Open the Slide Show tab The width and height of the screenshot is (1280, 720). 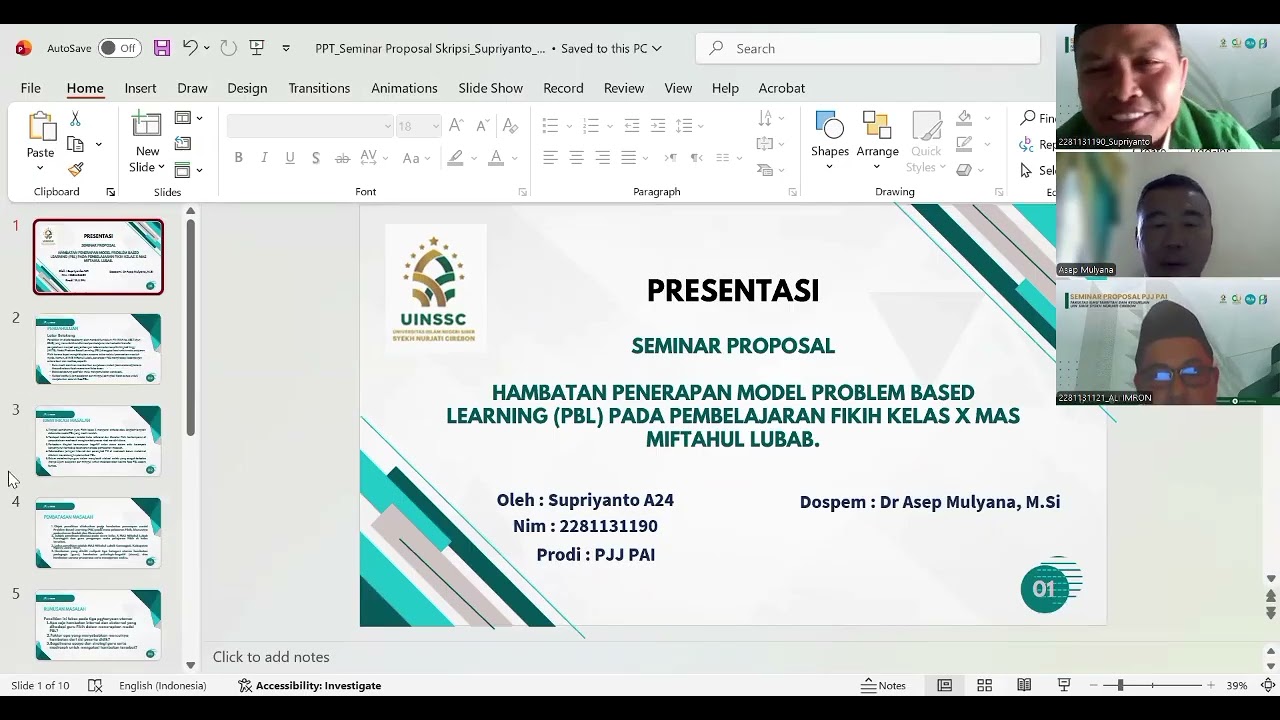point(491,88)
